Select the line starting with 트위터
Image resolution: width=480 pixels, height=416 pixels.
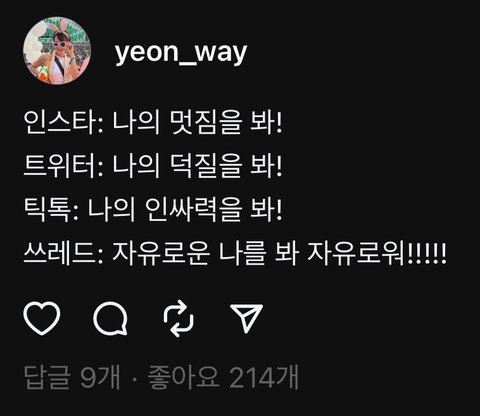153,166
